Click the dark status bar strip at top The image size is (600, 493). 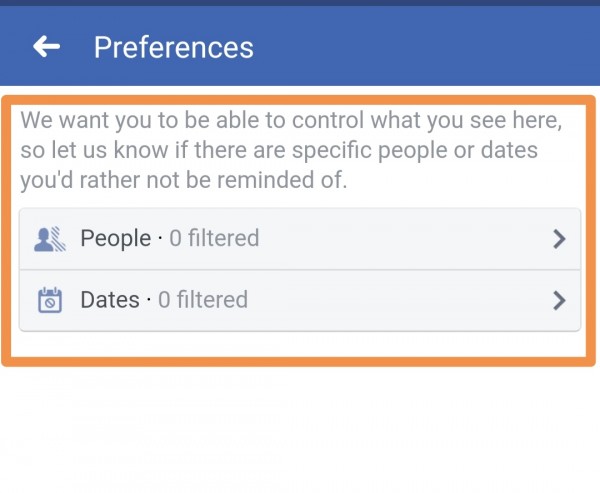[x=300, y=3]
